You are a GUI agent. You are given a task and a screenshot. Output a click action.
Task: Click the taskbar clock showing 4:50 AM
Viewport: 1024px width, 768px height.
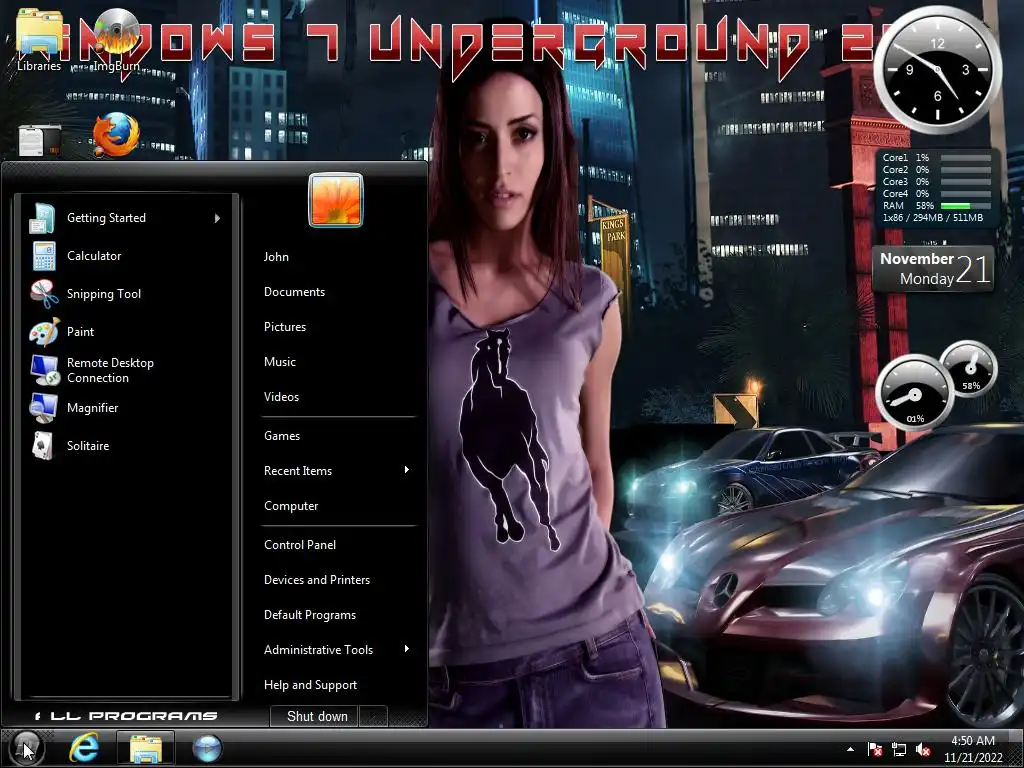click(x=973, y=749)
